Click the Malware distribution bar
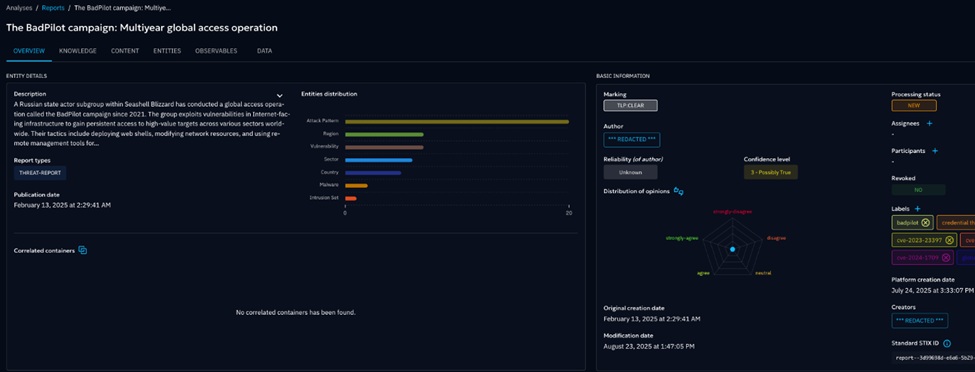 point(356,185)
